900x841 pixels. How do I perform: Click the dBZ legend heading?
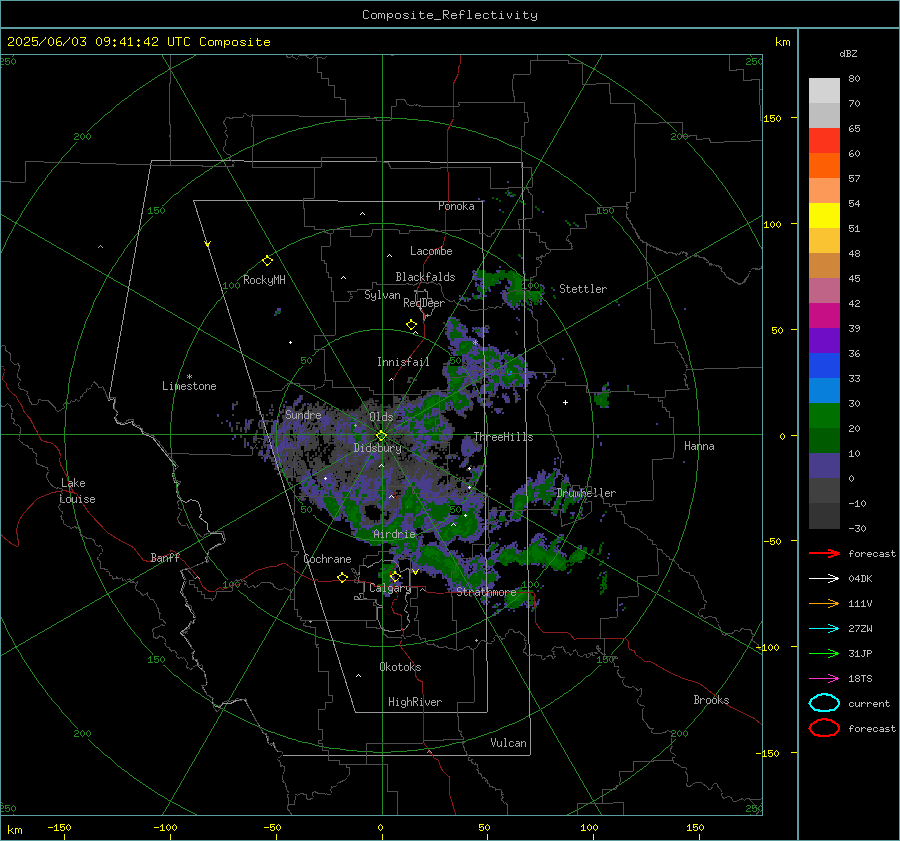click(848, 53)
